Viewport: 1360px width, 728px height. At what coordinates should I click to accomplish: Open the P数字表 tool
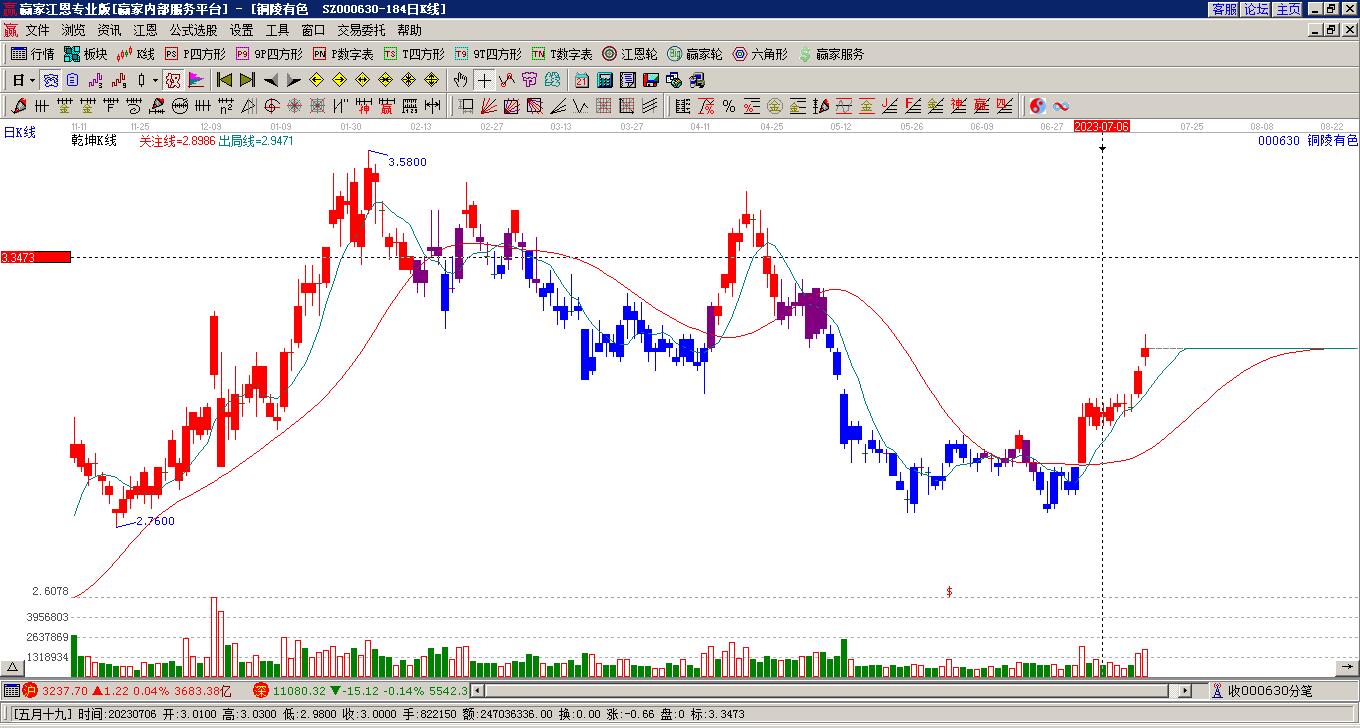343,54
